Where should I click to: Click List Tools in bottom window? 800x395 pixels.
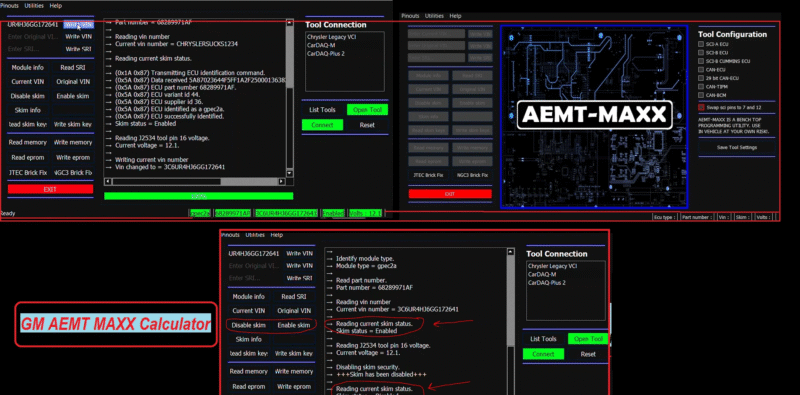(543, 339)
